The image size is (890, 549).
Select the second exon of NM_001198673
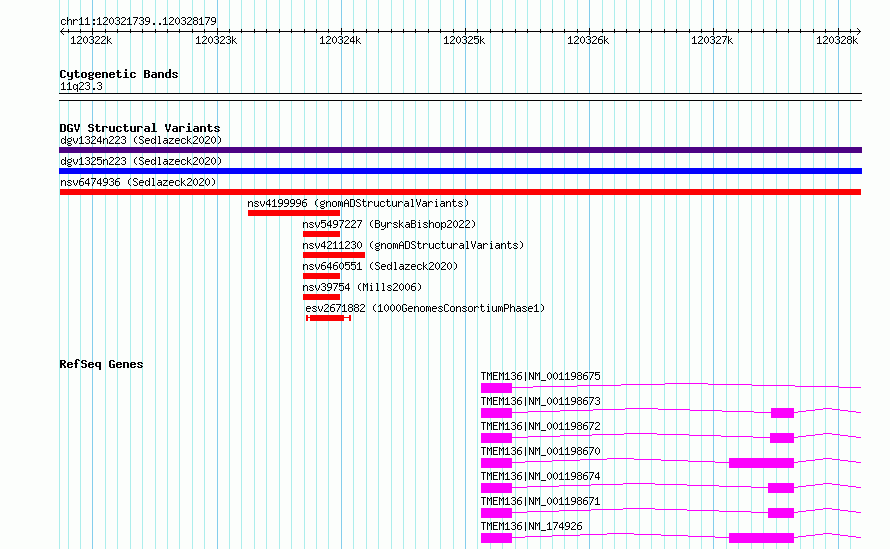point(782,413)
